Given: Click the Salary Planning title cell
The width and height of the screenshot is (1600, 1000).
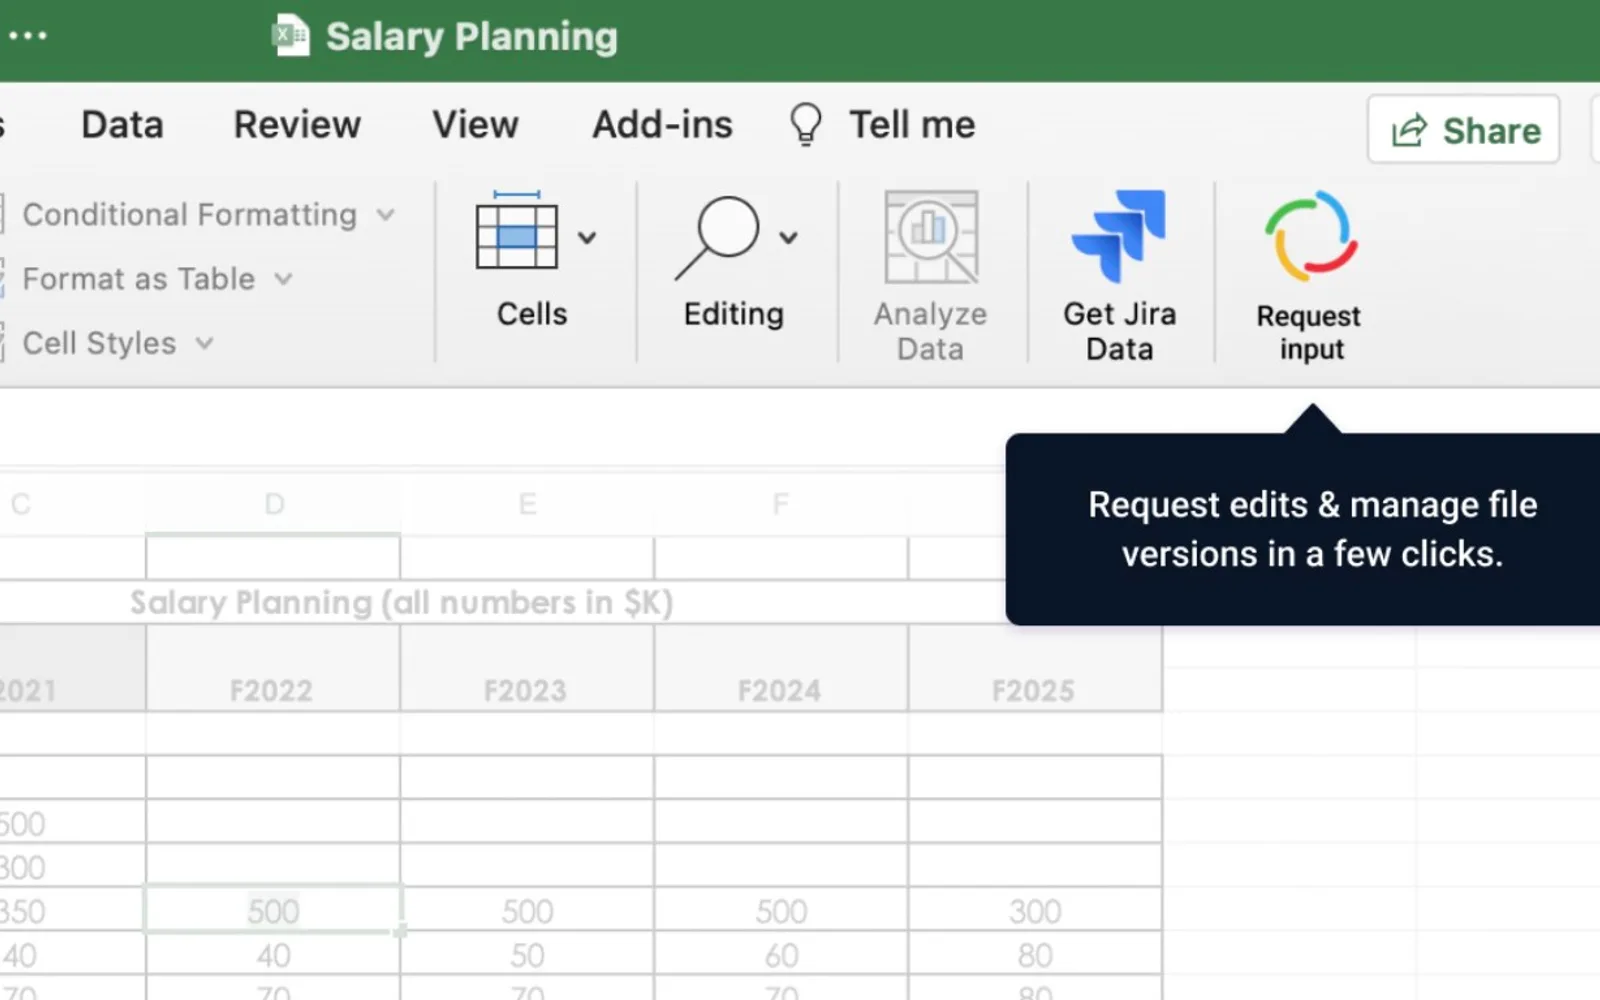Looking at the screenshot, I should 401,602.
